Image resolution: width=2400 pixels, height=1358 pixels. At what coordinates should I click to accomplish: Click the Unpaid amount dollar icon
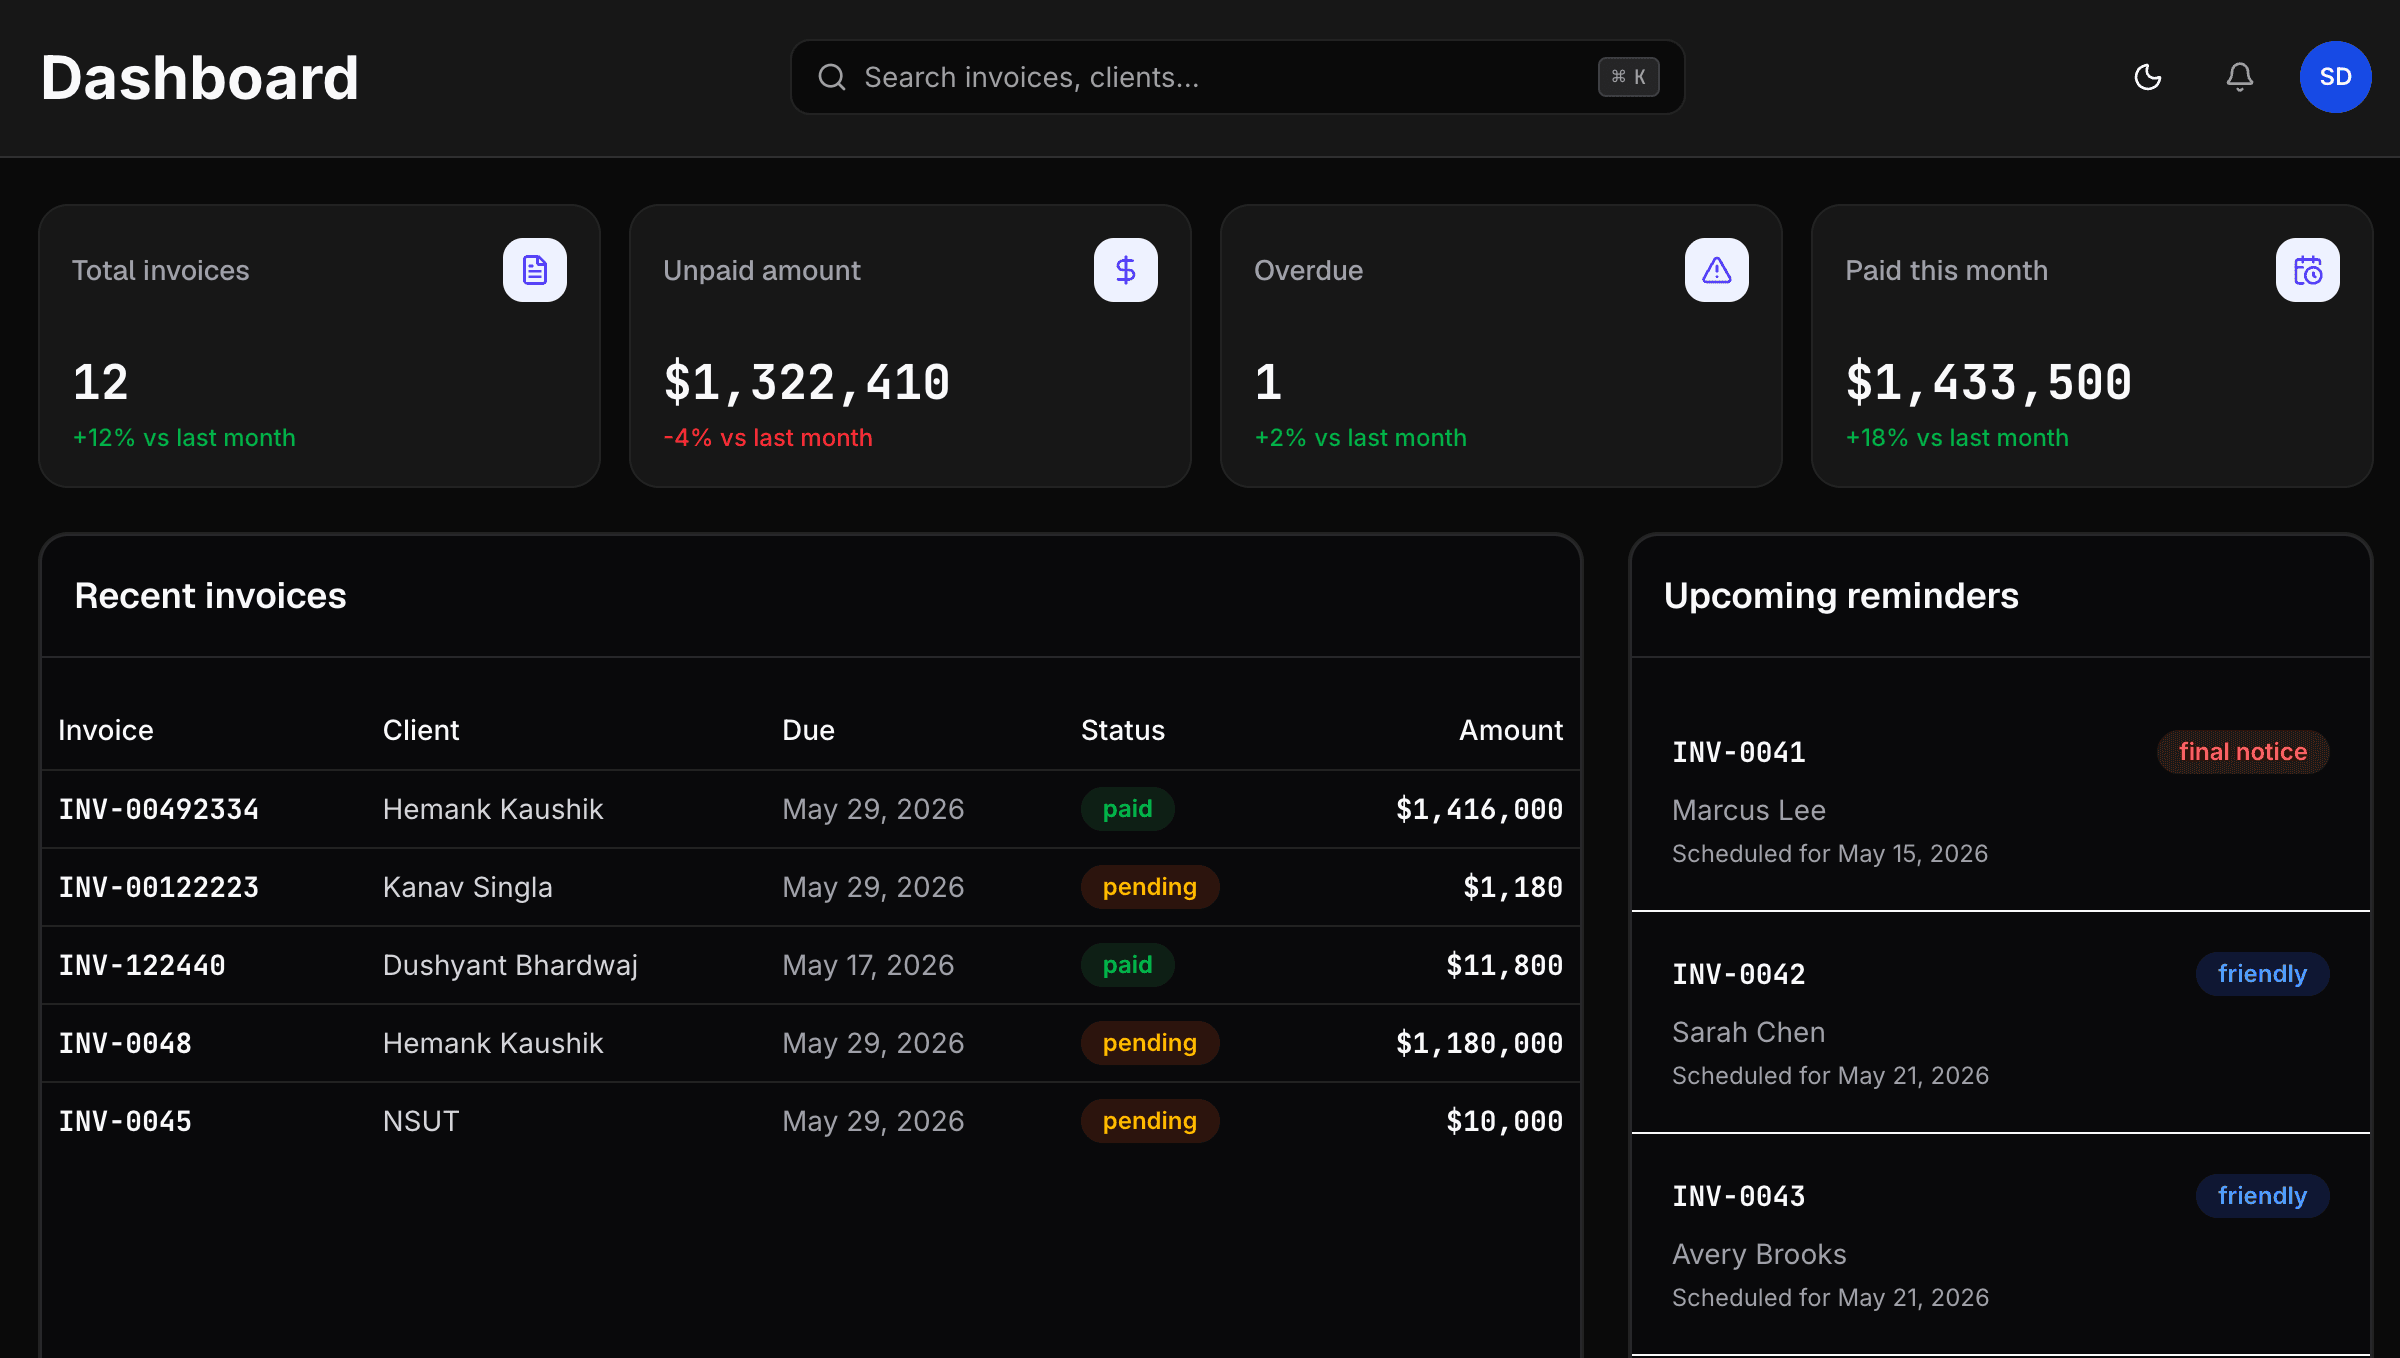pos(1126,270)
